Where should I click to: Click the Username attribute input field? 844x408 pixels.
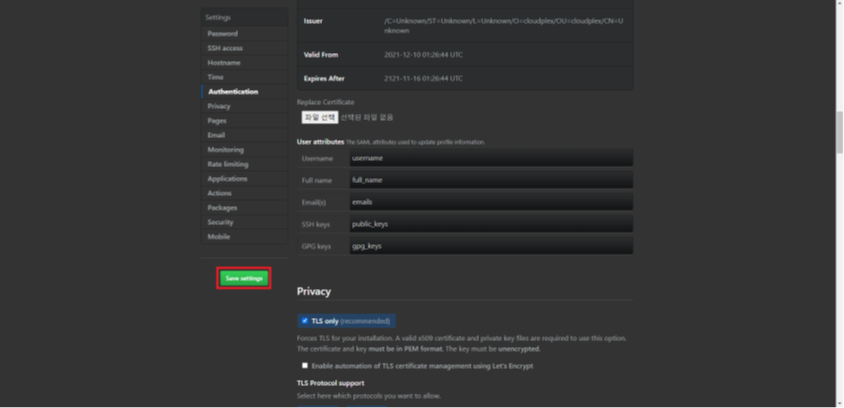click(x=490, y=158)
